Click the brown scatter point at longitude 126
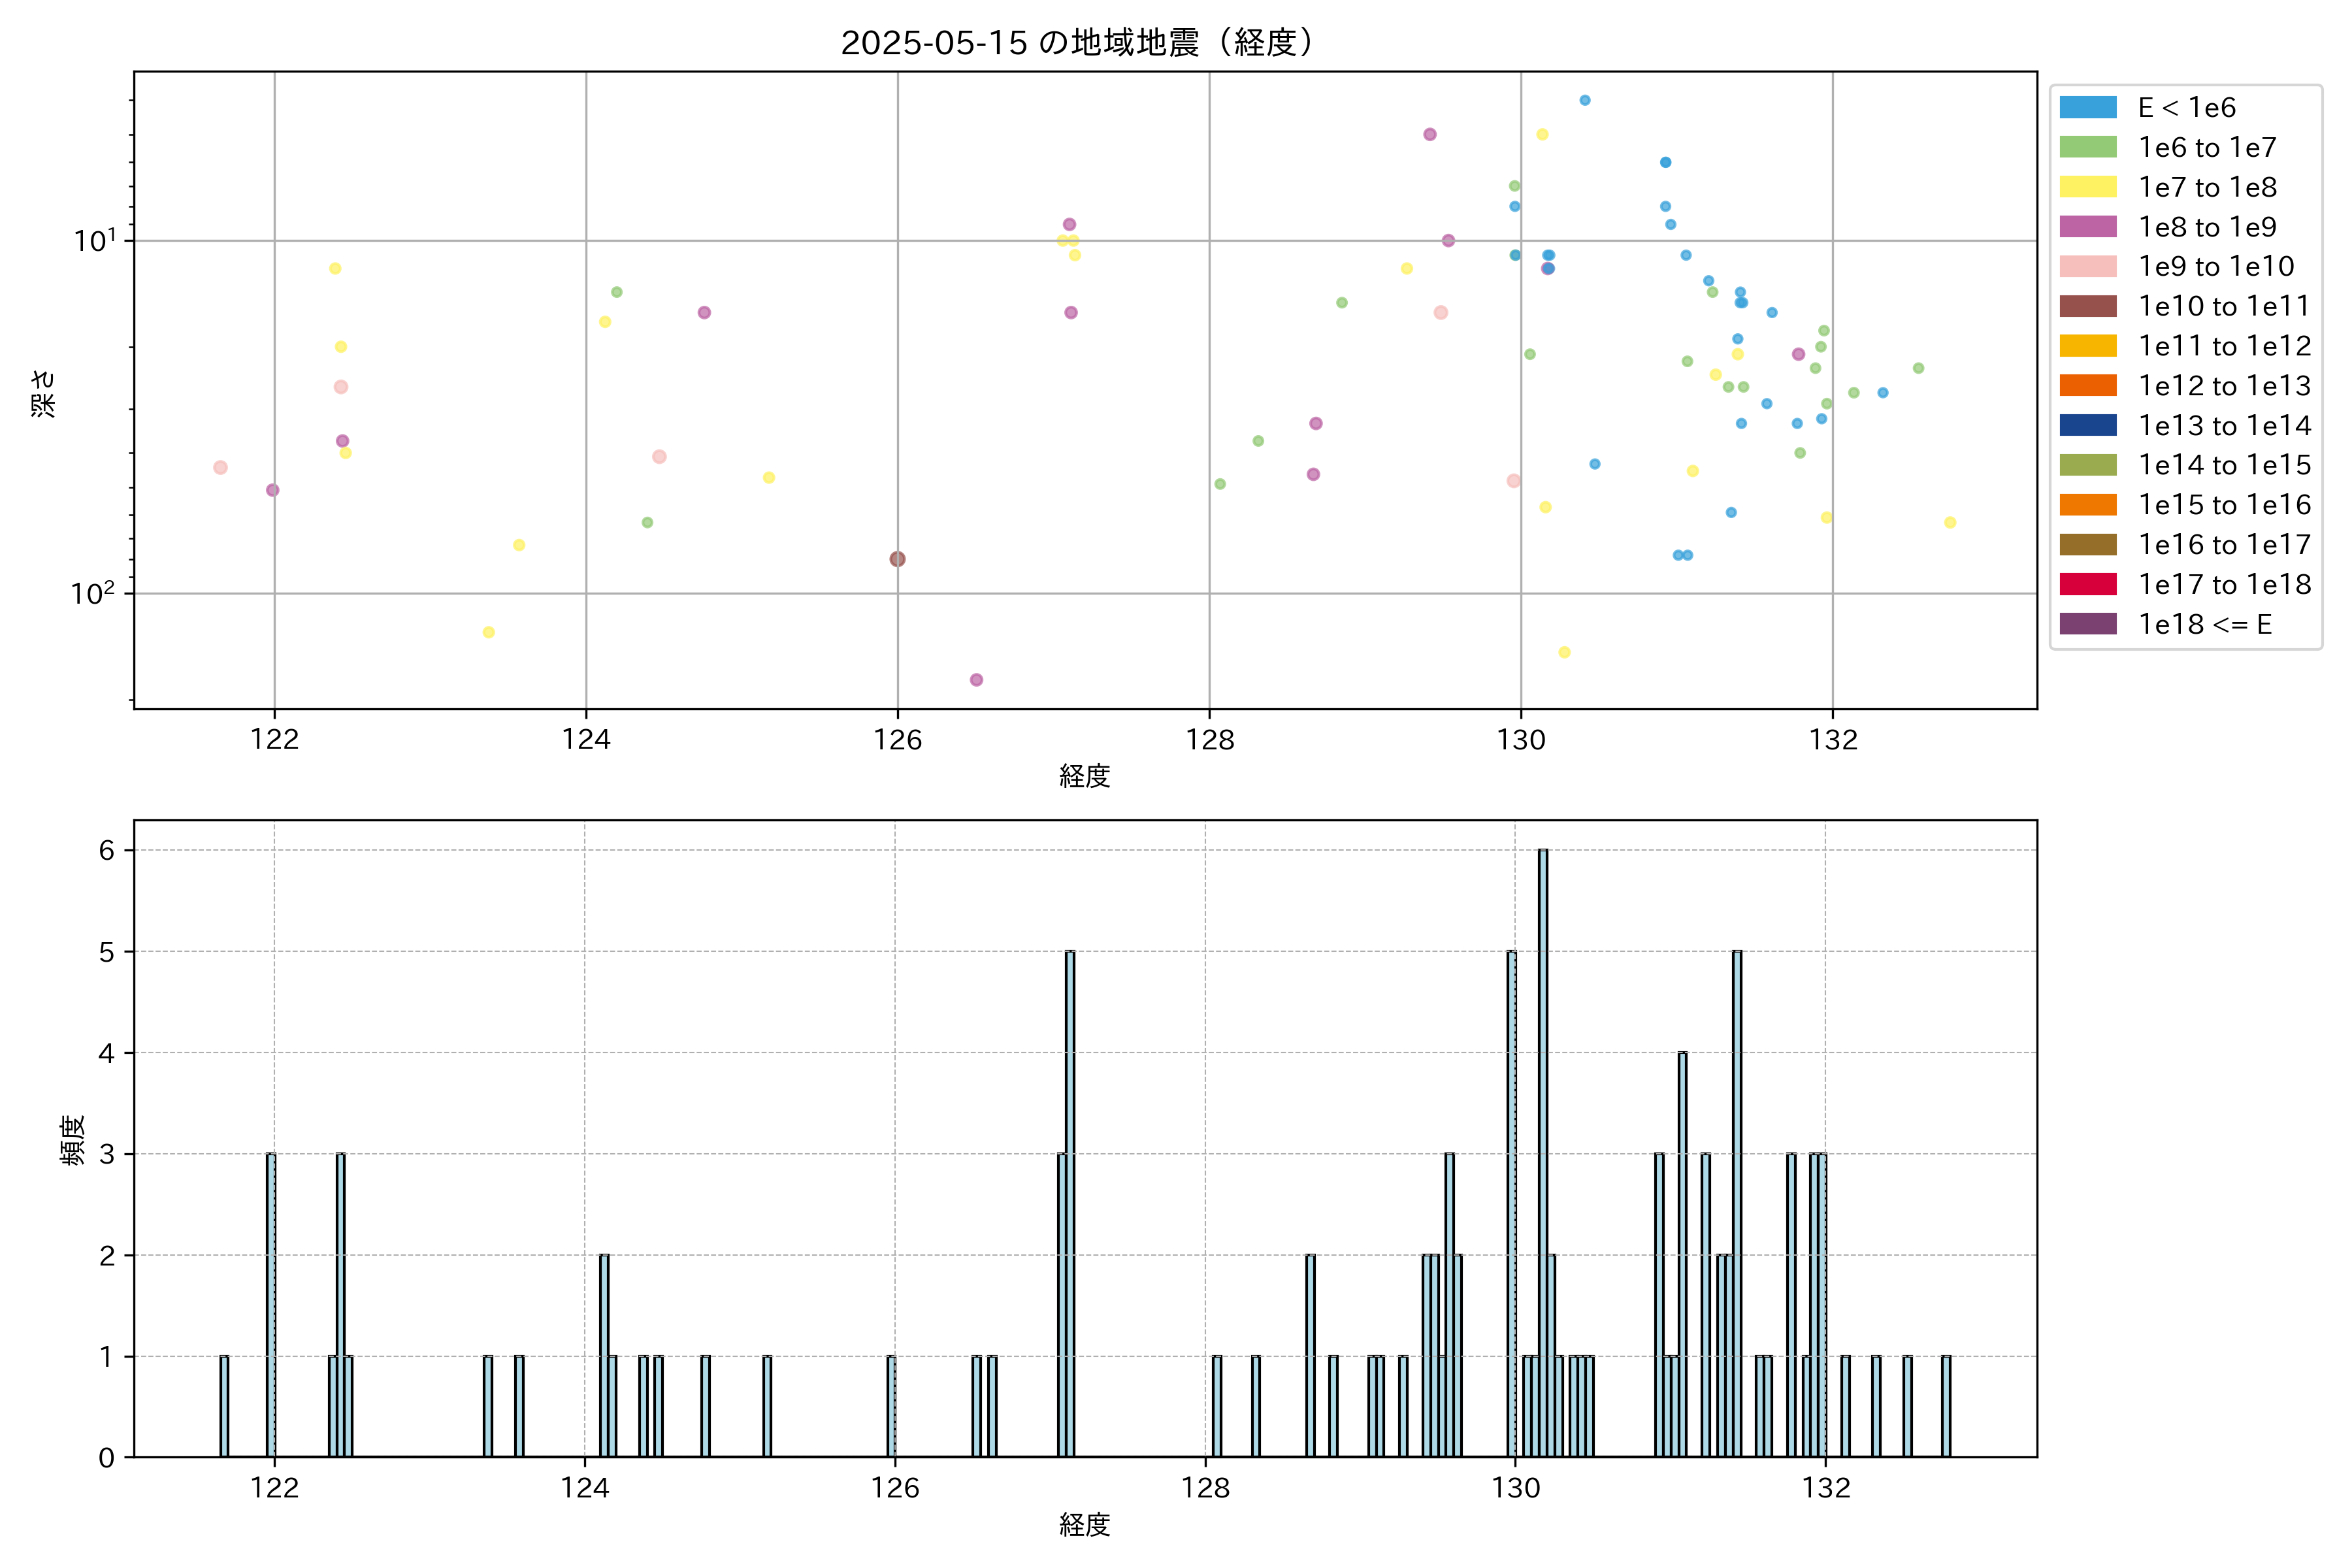The image size is (2352, 1568). click(897, 559)
